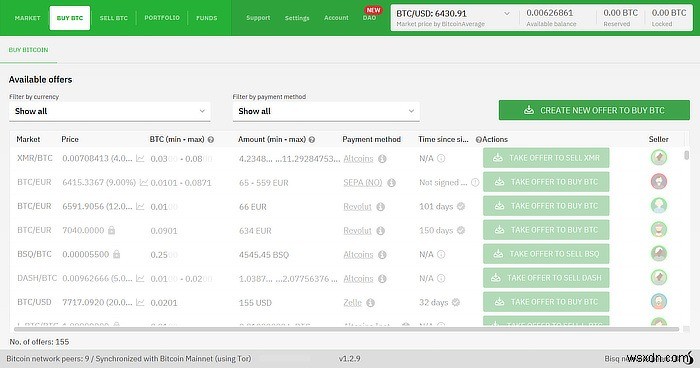Screen dimensions: 700x368
Task: Click Create New Offer to Buy BTC
Action: click(x=594, y=110)
